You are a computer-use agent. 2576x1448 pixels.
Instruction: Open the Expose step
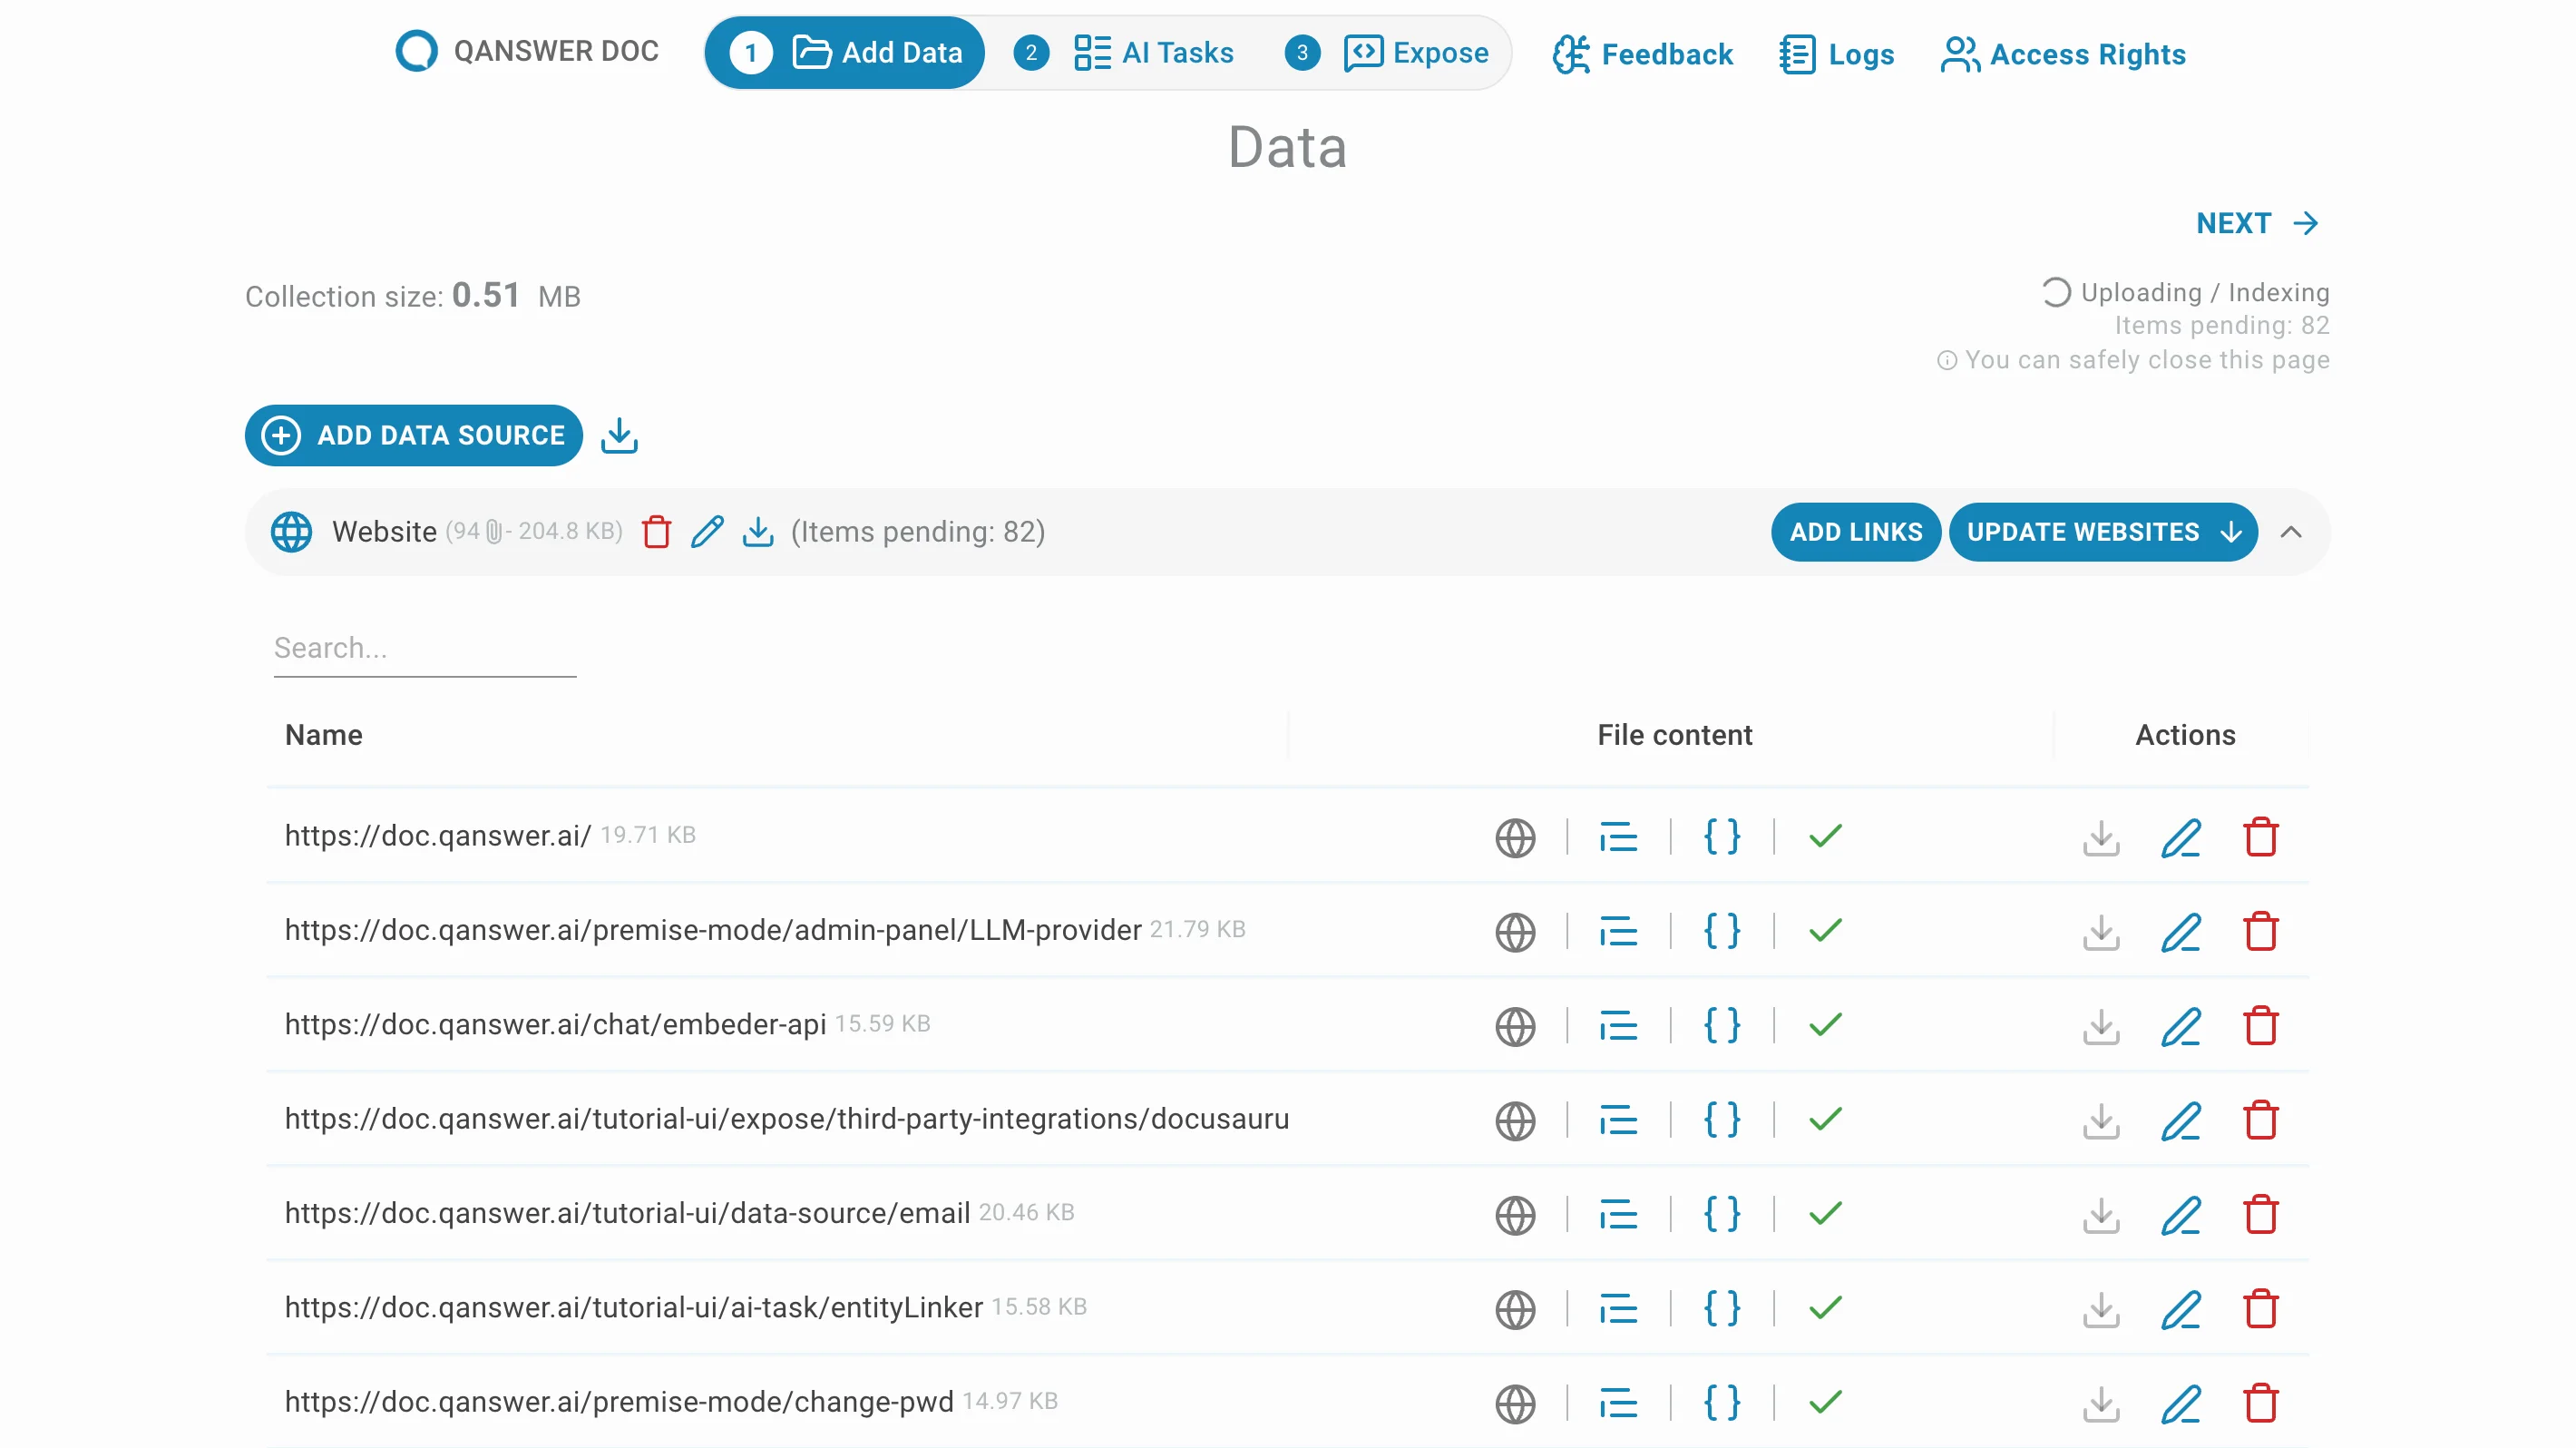(1387, 53)
